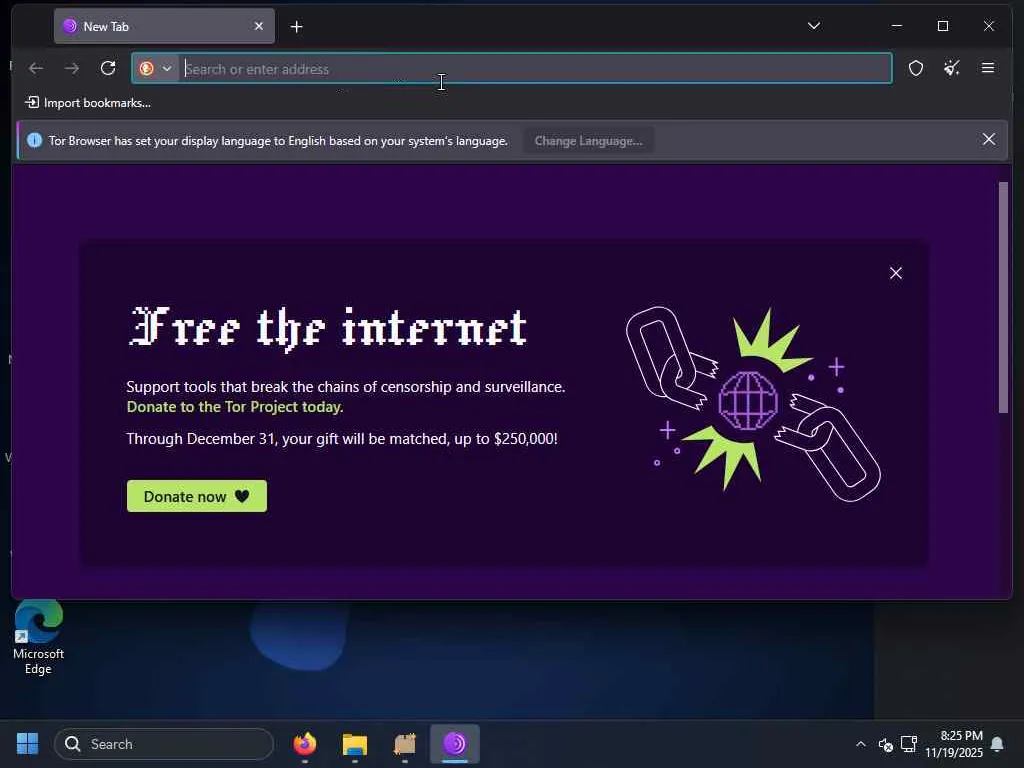
Task: Expand the list all tabs chevron
Action: click(814, 26)
